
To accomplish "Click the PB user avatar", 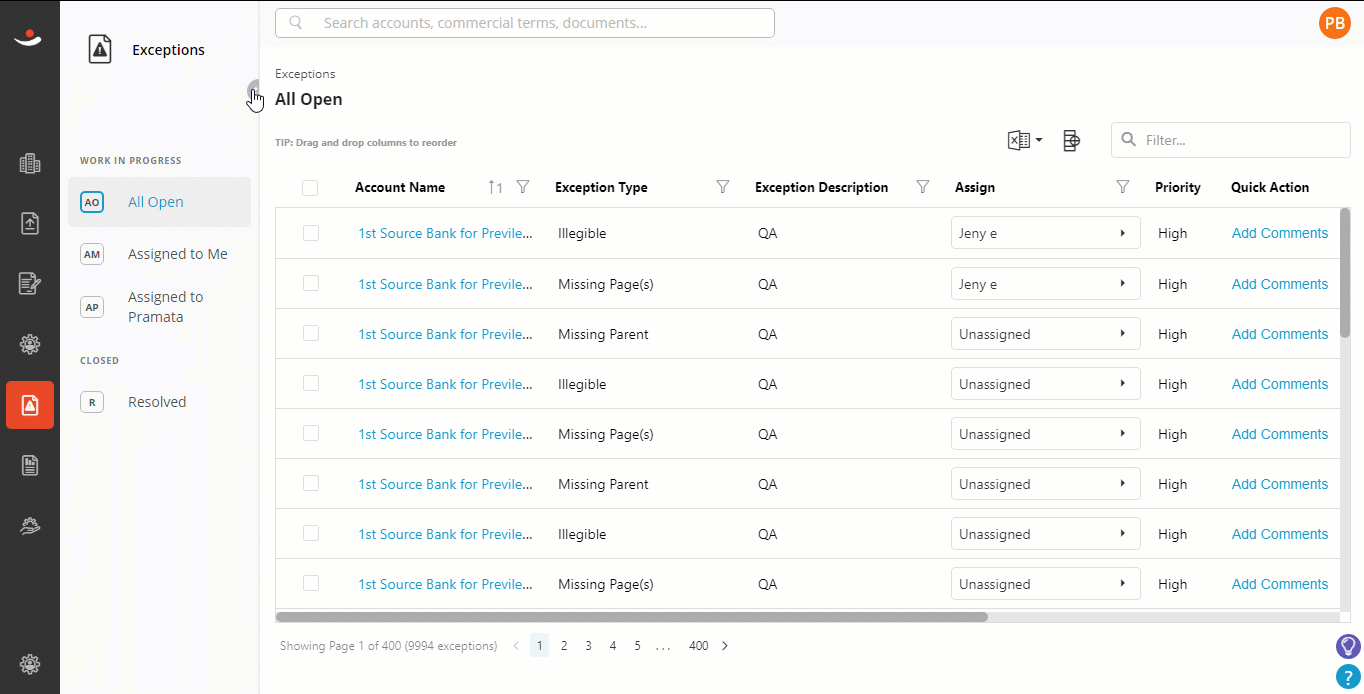I will coord(1335,23).
